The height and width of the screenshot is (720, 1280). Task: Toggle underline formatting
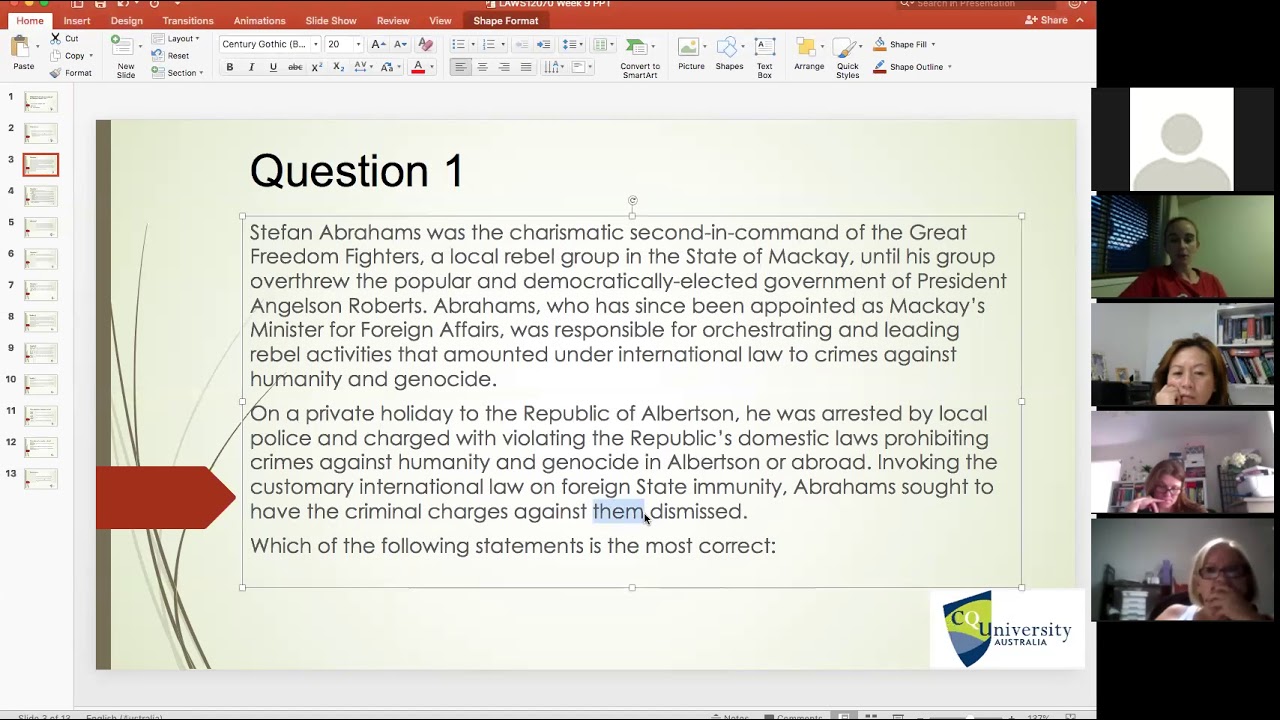coord(273,67)
